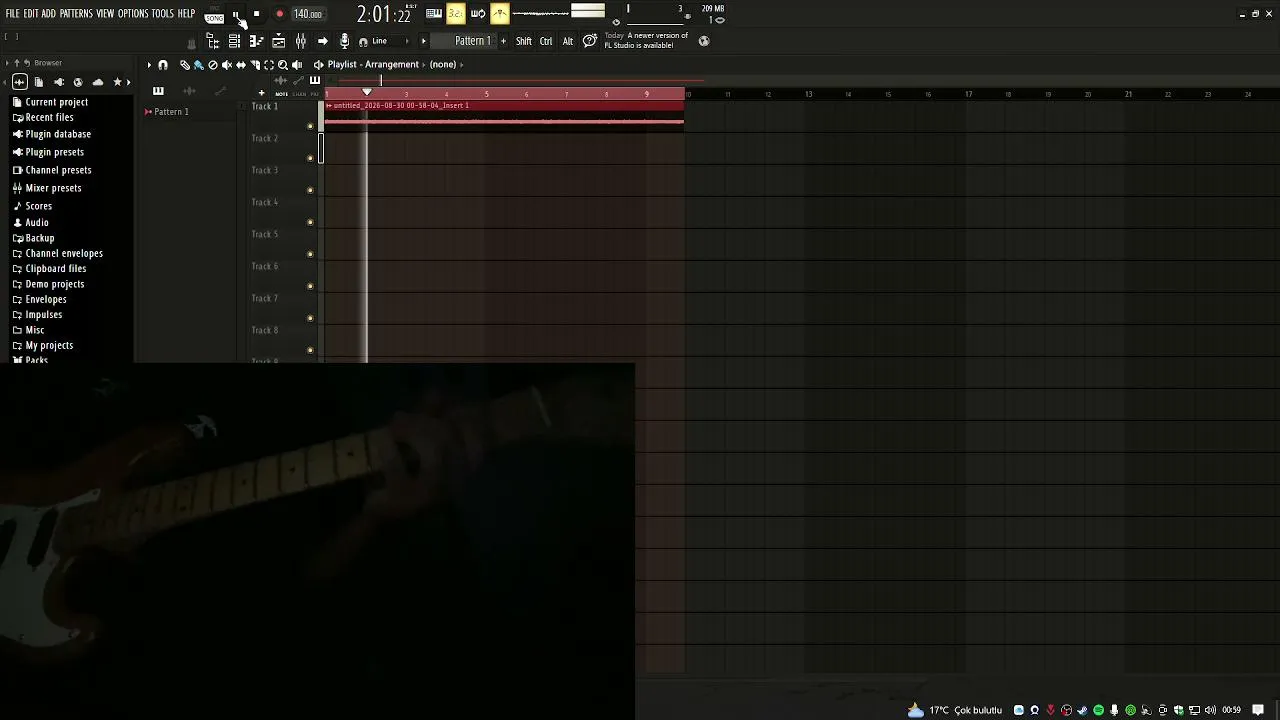This screenshot has height=720, width=1280.
Task: Click the red record button
Action: tap(279, 14)
